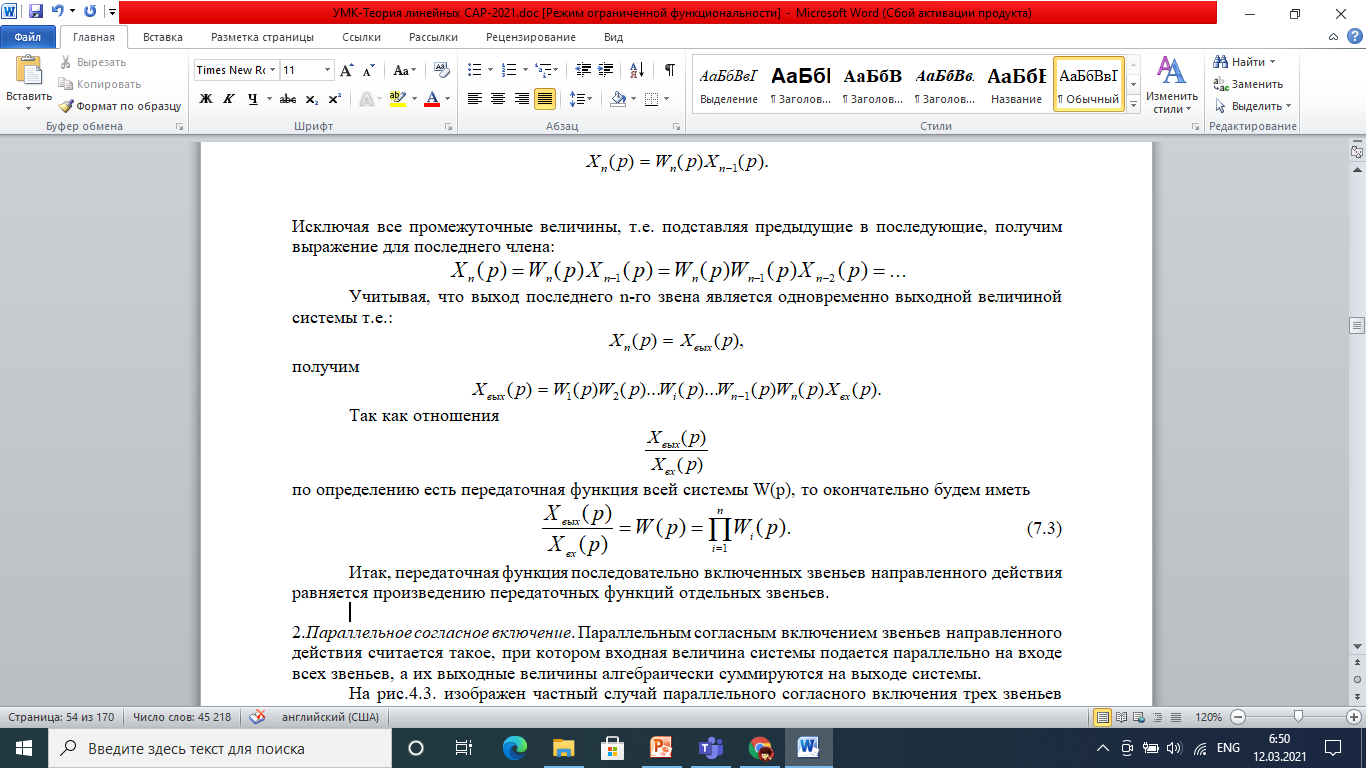
Task: Switch to the Ссылки tab
Action: [x=361, y=37]
